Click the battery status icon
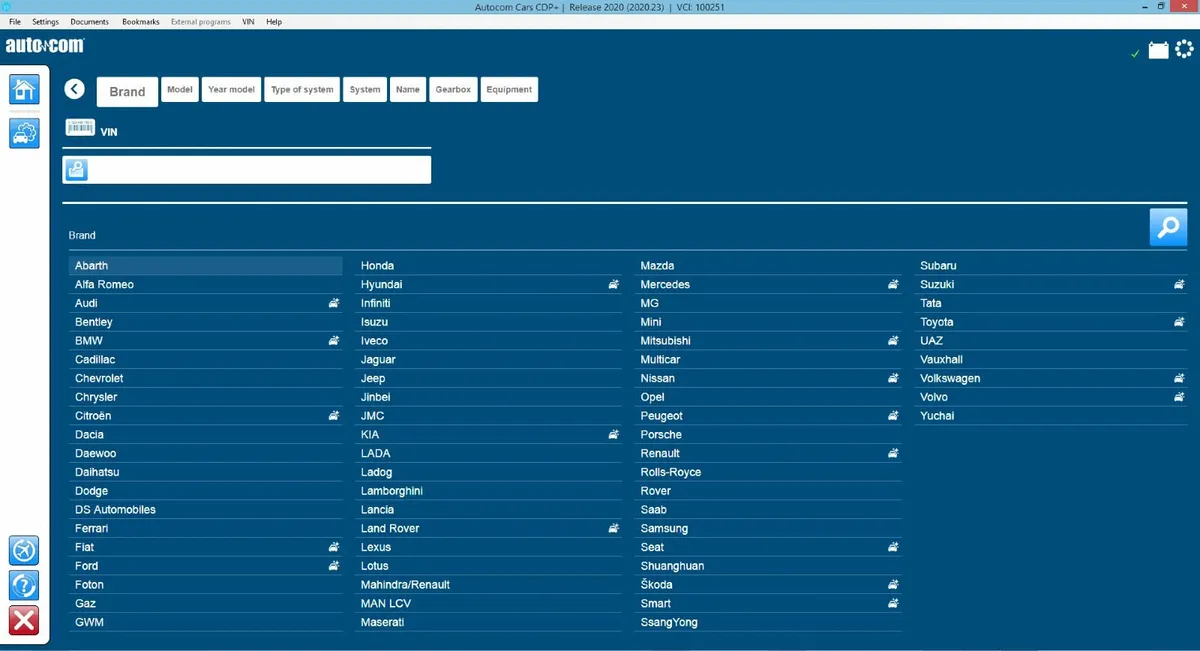The width and height of the screenshot is (1200, 651). pyautogui.click(x=1158, y=50)
